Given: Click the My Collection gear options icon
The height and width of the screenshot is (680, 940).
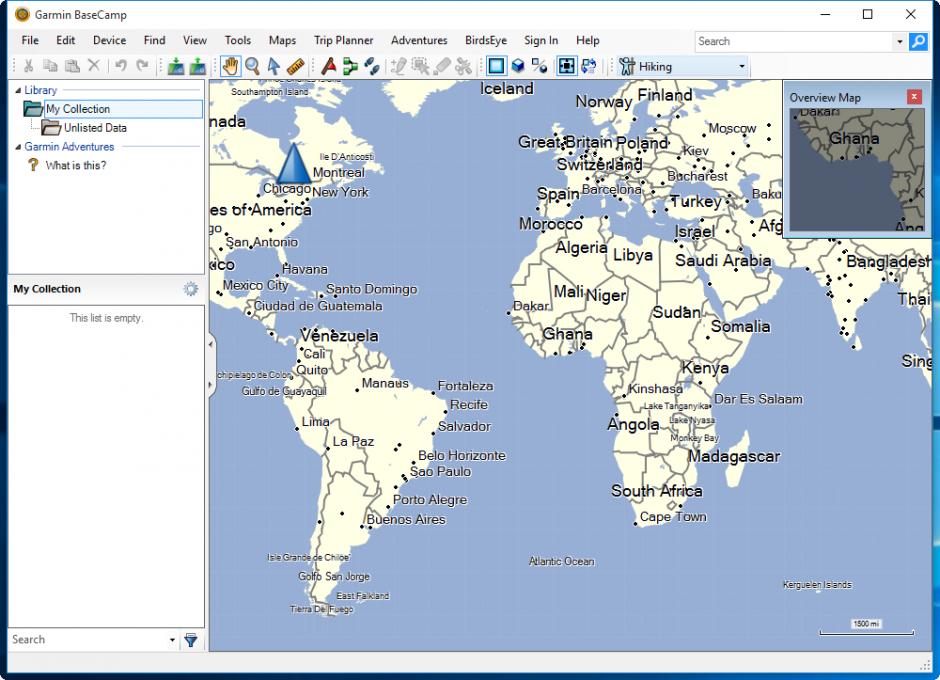Looking at the screenshot, I should click(x=191, y=289).
